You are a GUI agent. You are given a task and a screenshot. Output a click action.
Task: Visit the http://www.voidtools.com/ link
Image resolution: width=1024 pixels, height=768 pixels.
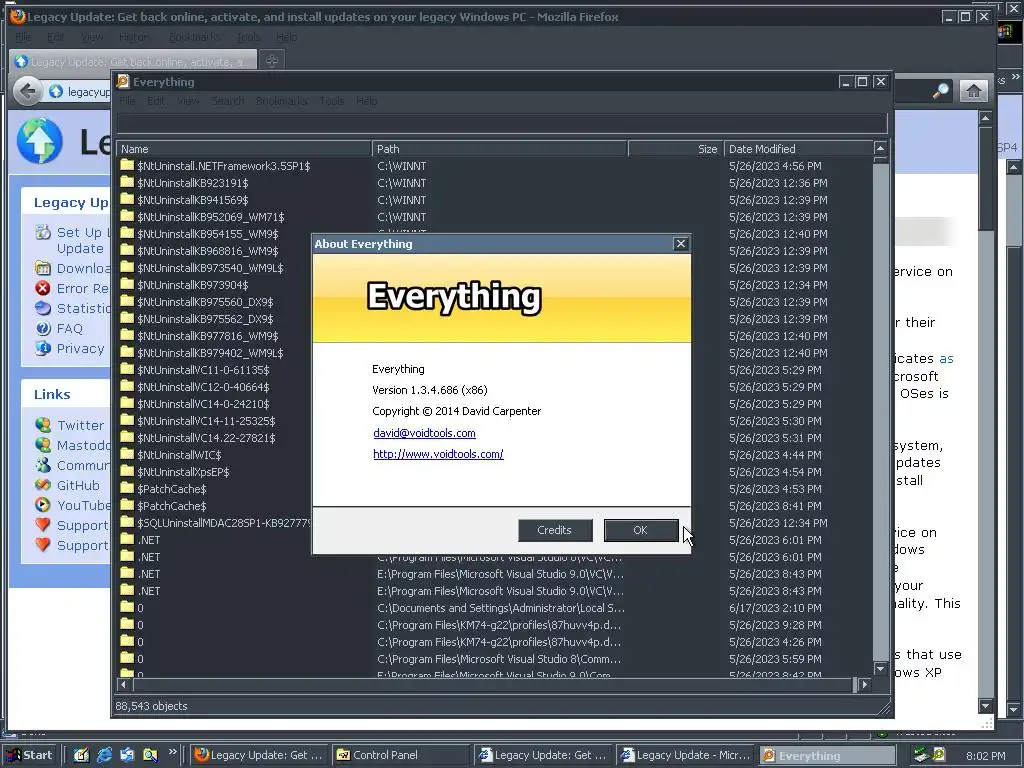pos(438,454)
